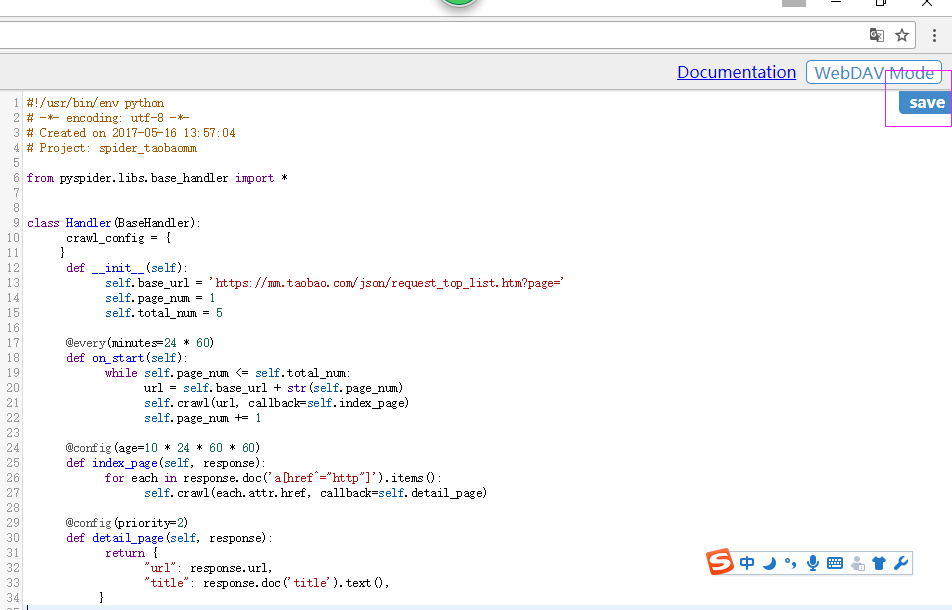
Task: Start voice input with microphone icon
Action: click(x=812, y=563)
